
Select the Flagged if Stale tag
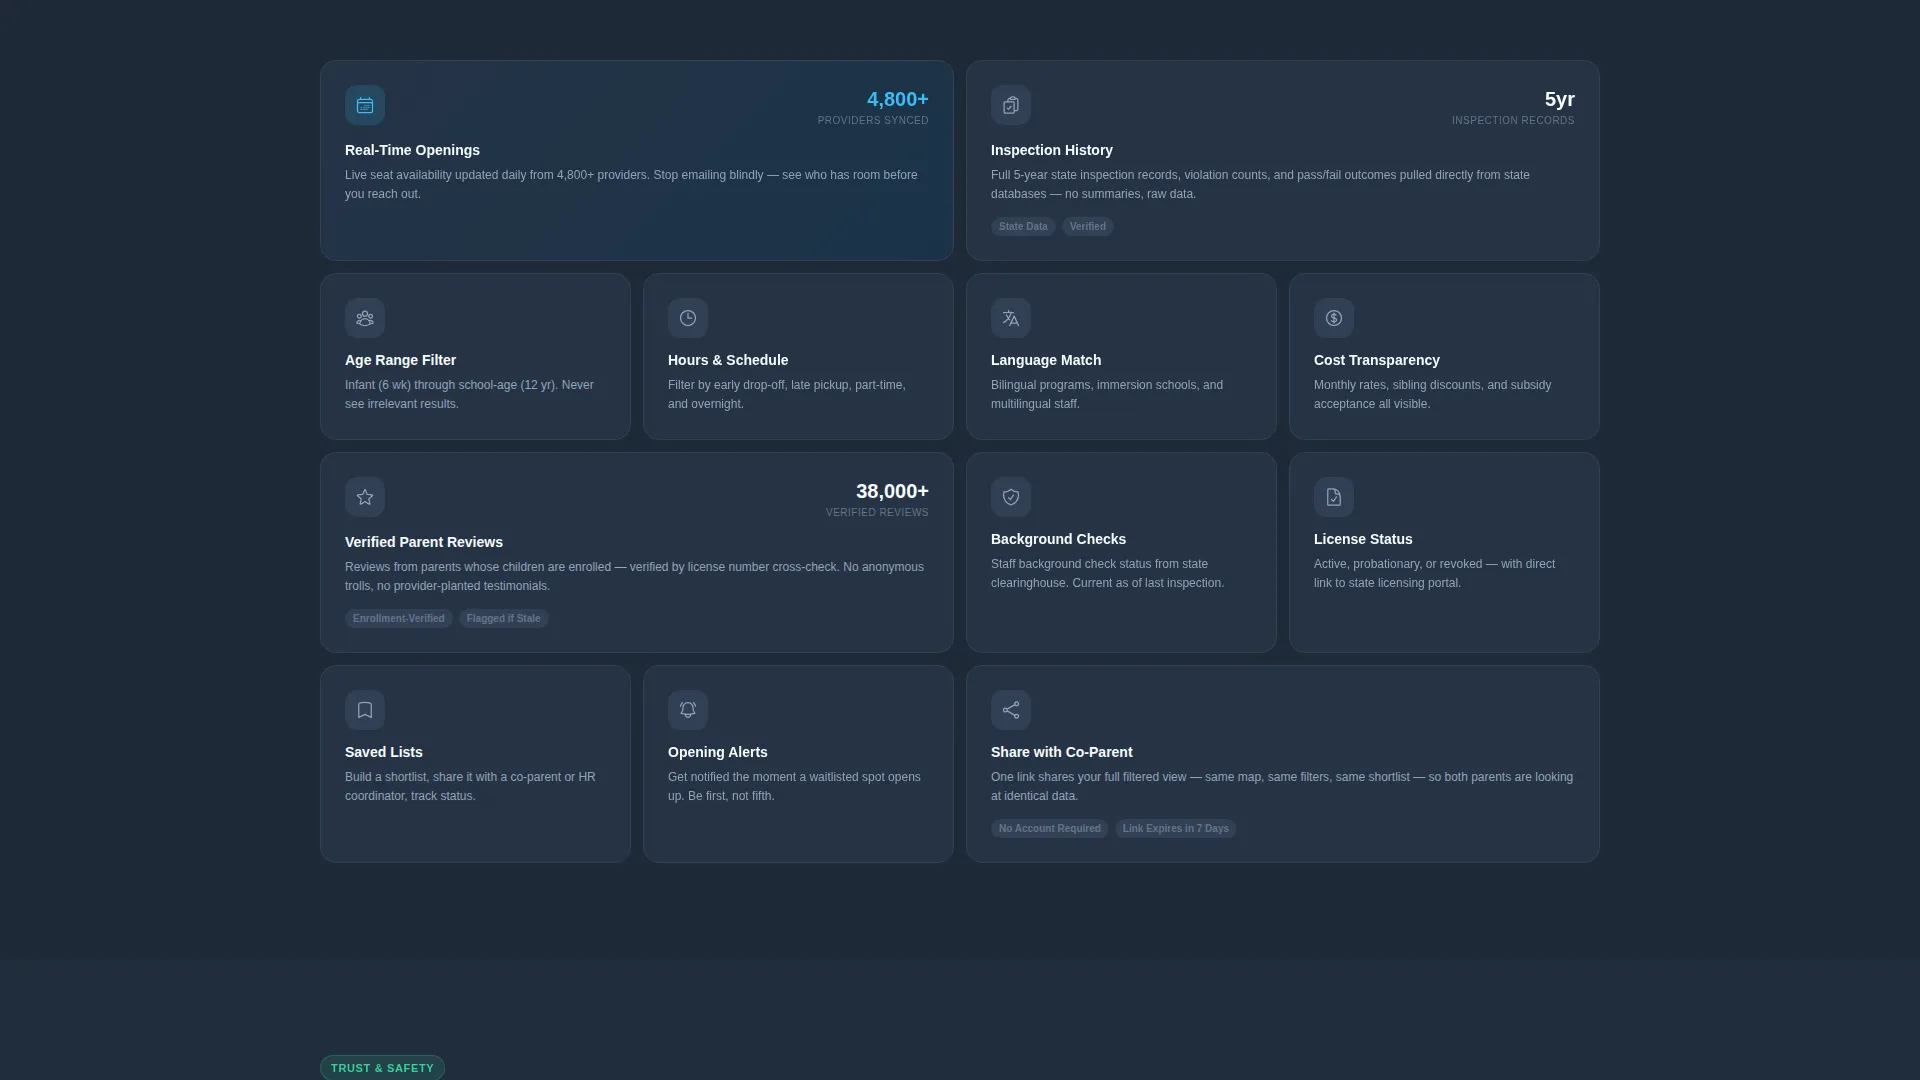click(x=504, y=619)
